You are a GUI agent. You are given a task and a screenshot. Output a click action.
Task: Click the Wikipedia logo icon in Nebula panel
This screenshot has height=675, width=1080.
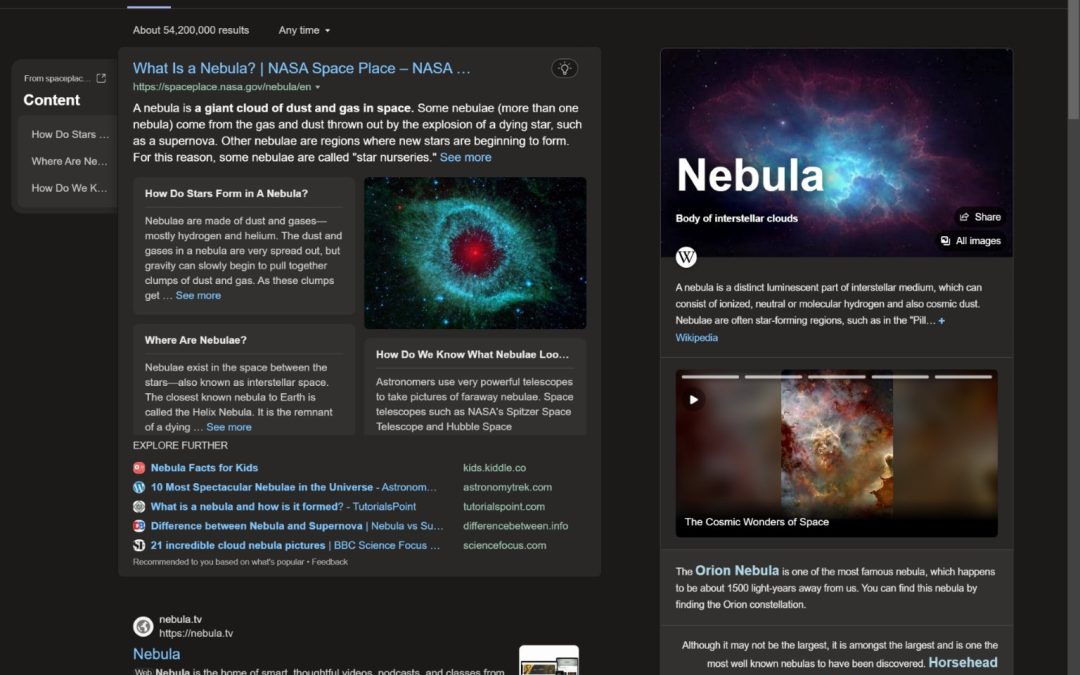[686, 257]
